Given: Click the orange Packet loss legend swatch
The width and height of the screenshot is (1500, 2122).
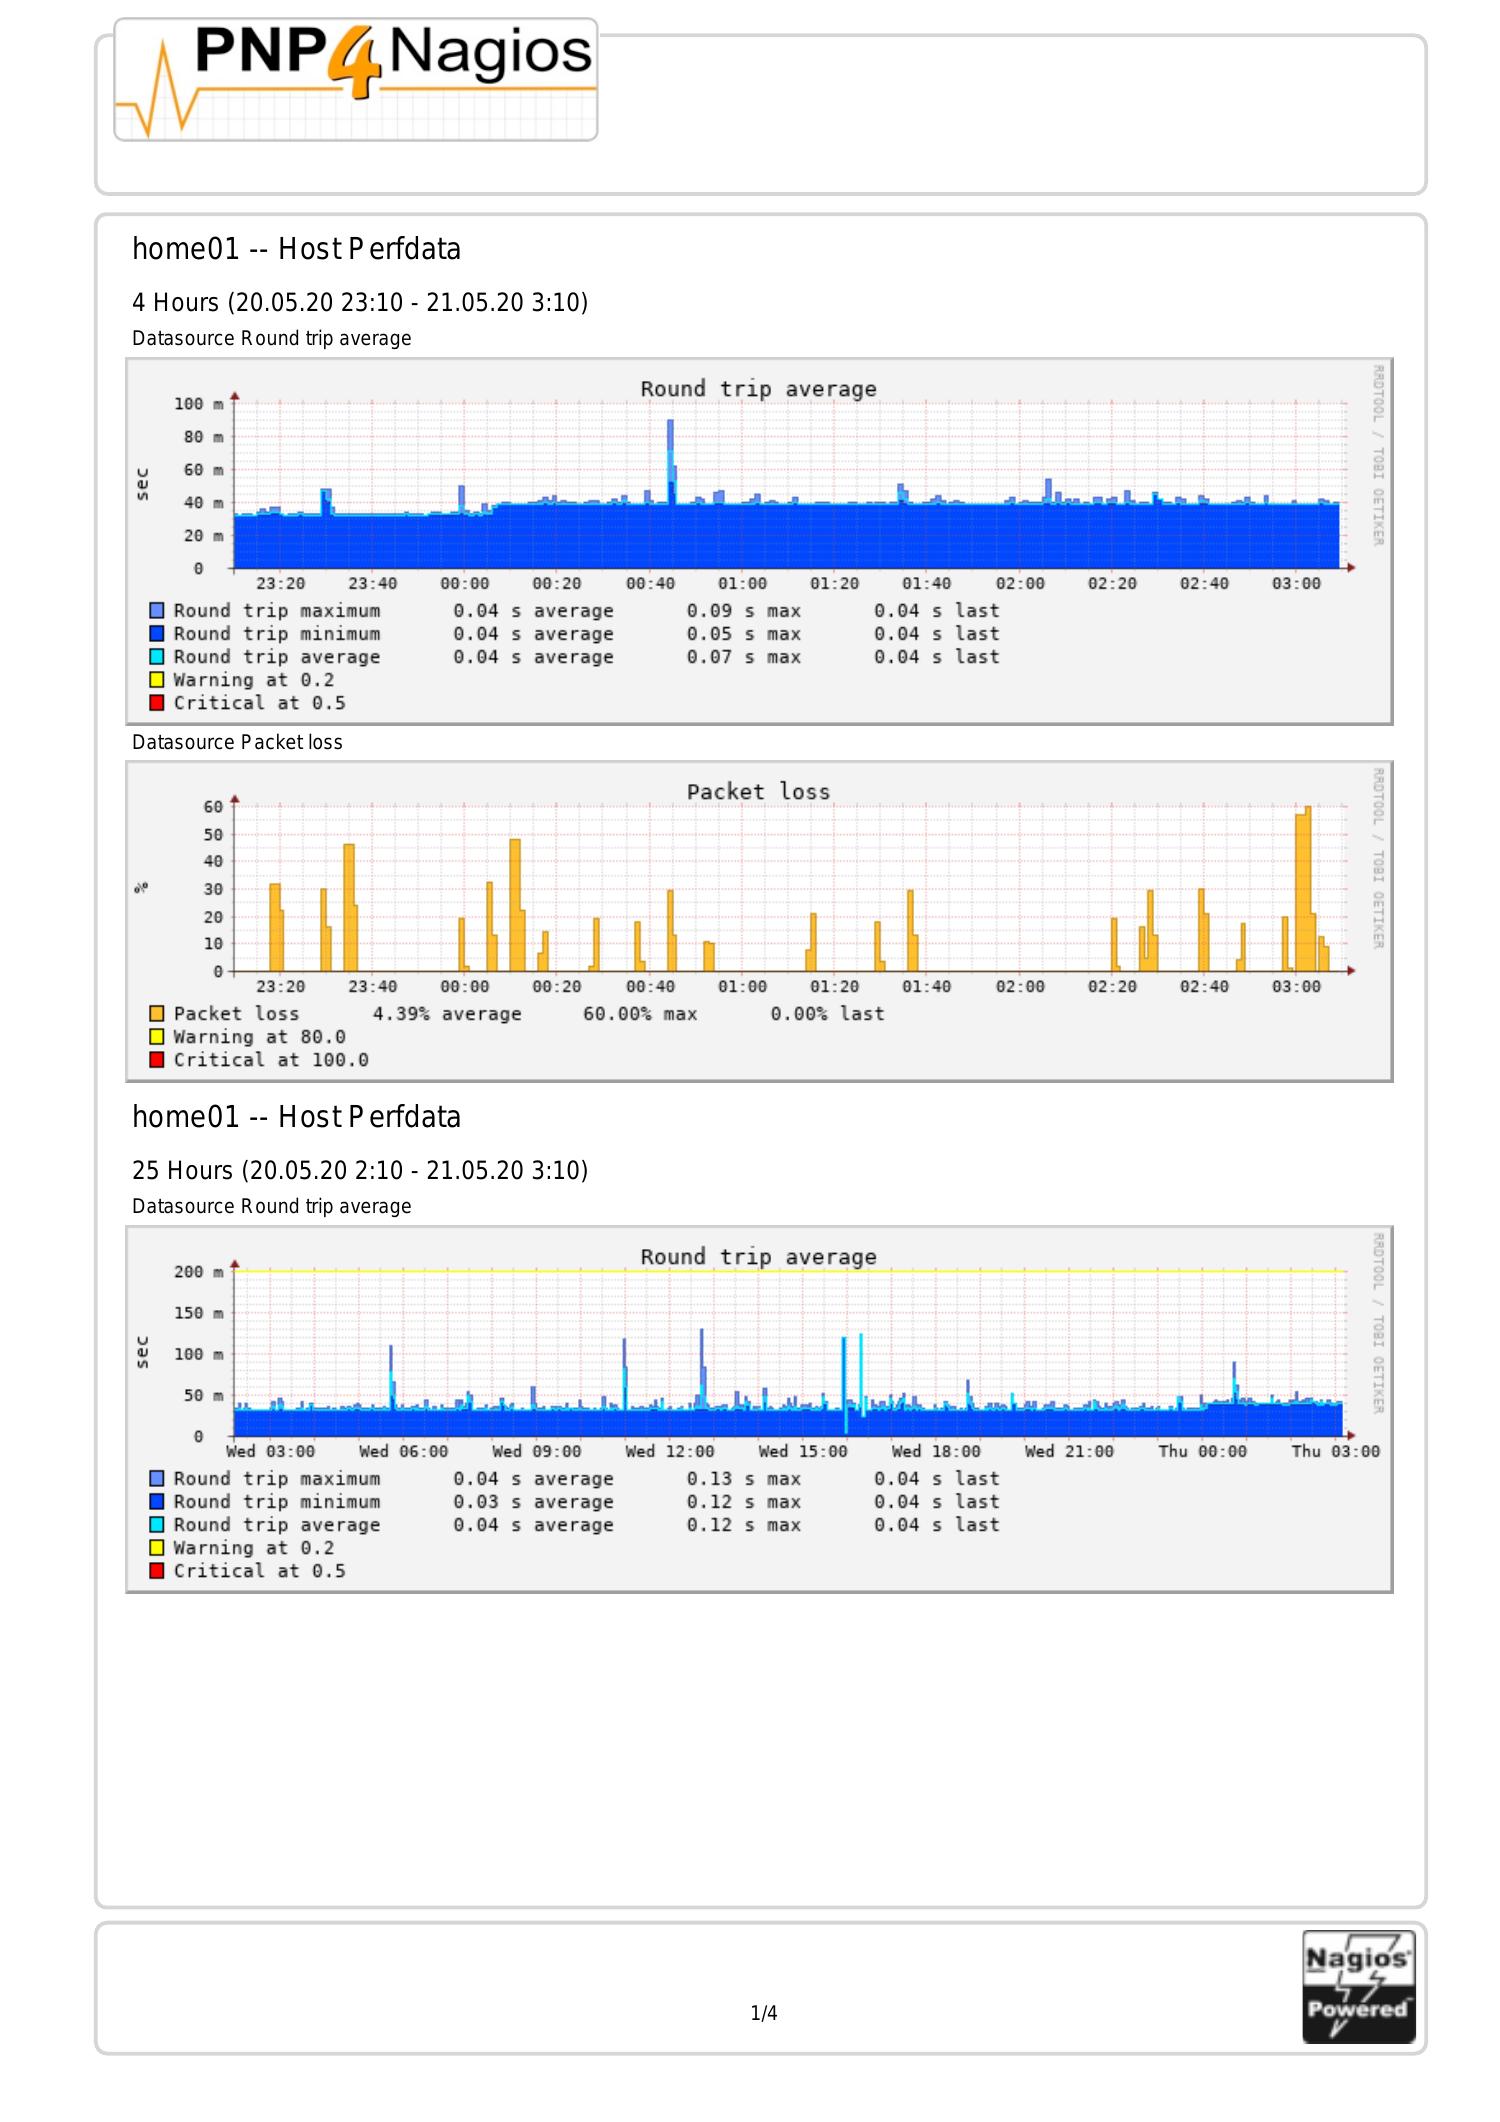Looking at the screenshot, I should point(156,1014).
